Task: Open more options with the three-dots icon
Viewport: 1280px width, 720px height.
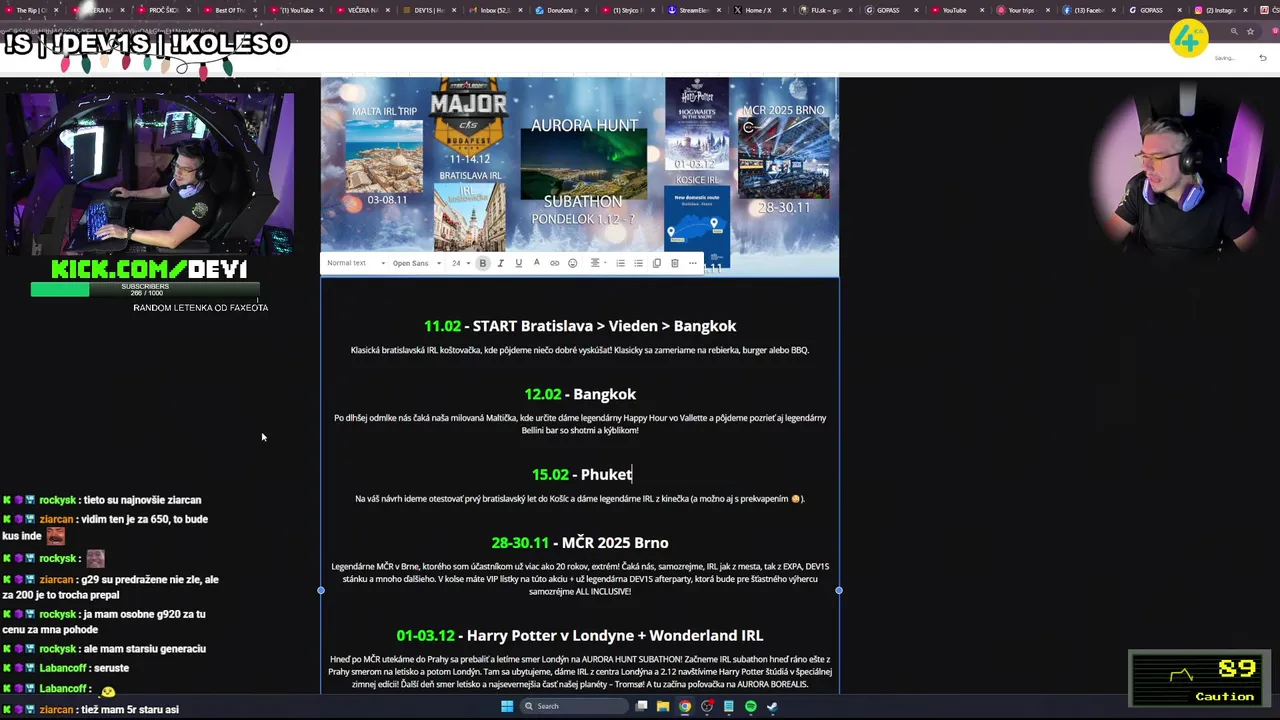Action: coord(692,263)
